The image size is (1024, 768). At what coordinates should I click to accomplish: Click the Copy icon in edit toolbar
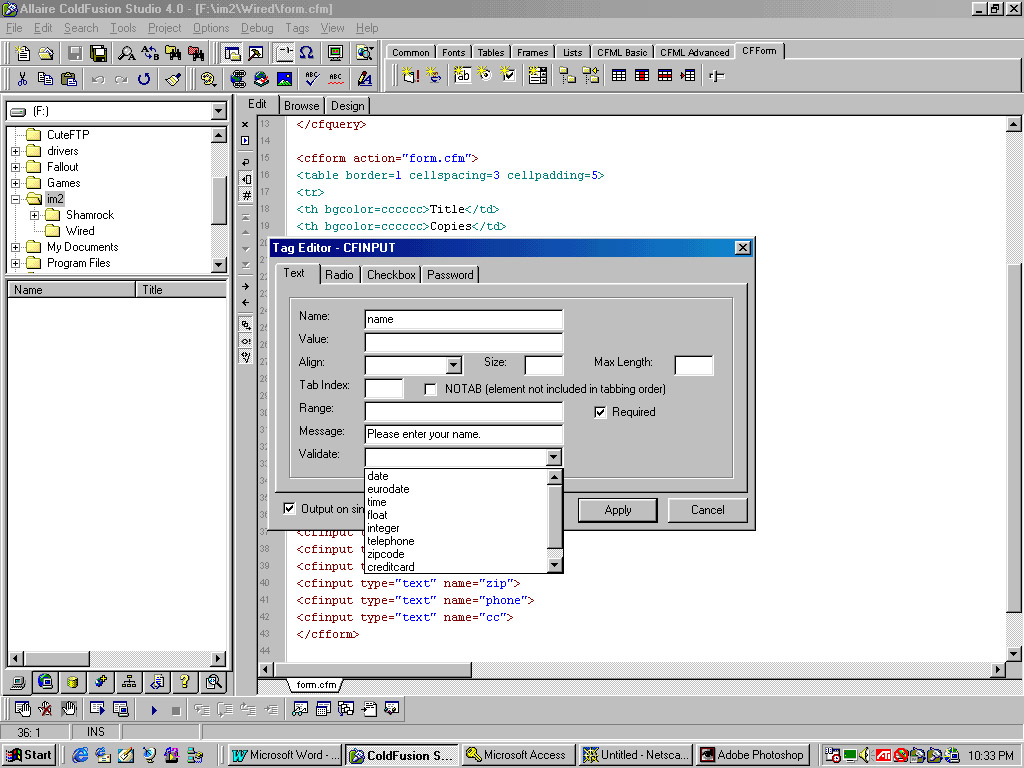(x=45, y=79)
